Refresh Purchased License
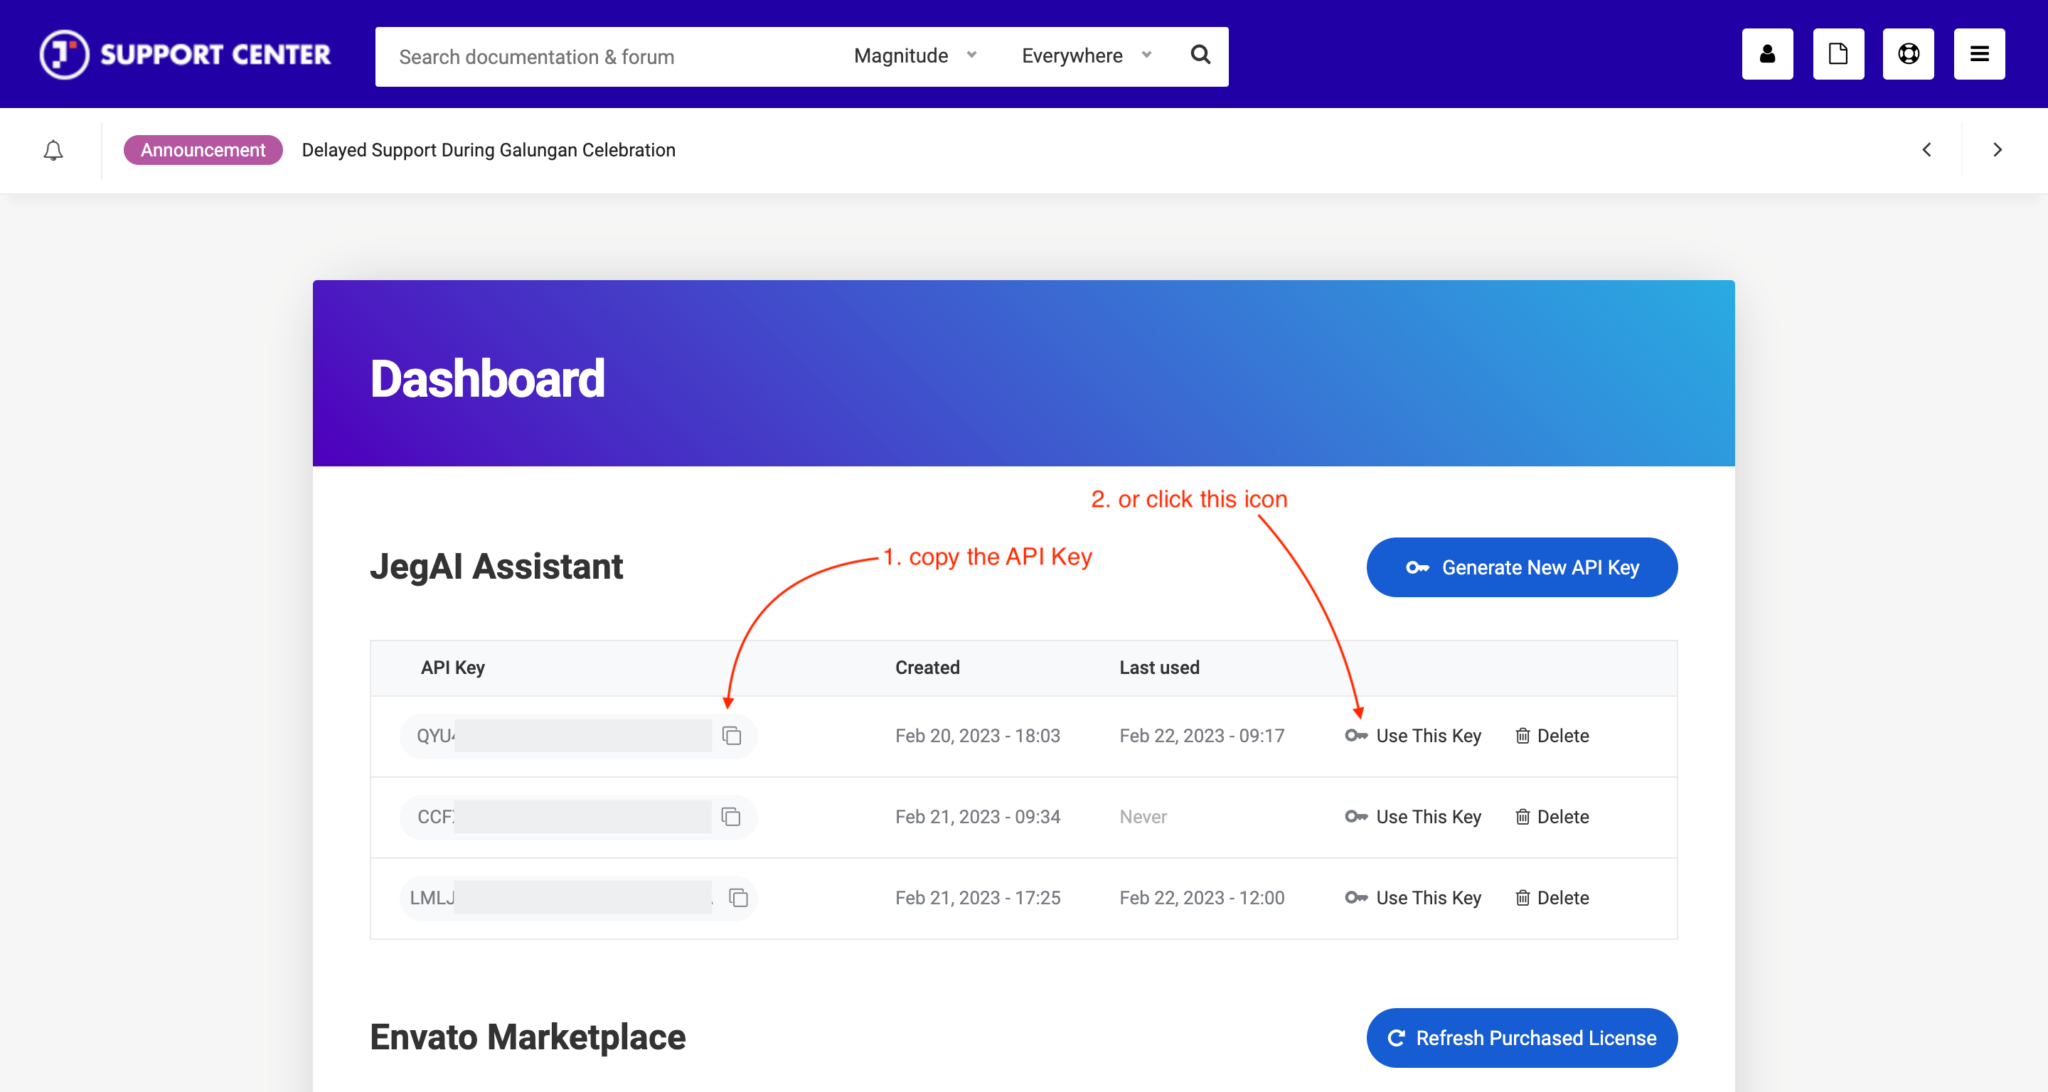2048x1092 pixels. tap(1521, 1037)
